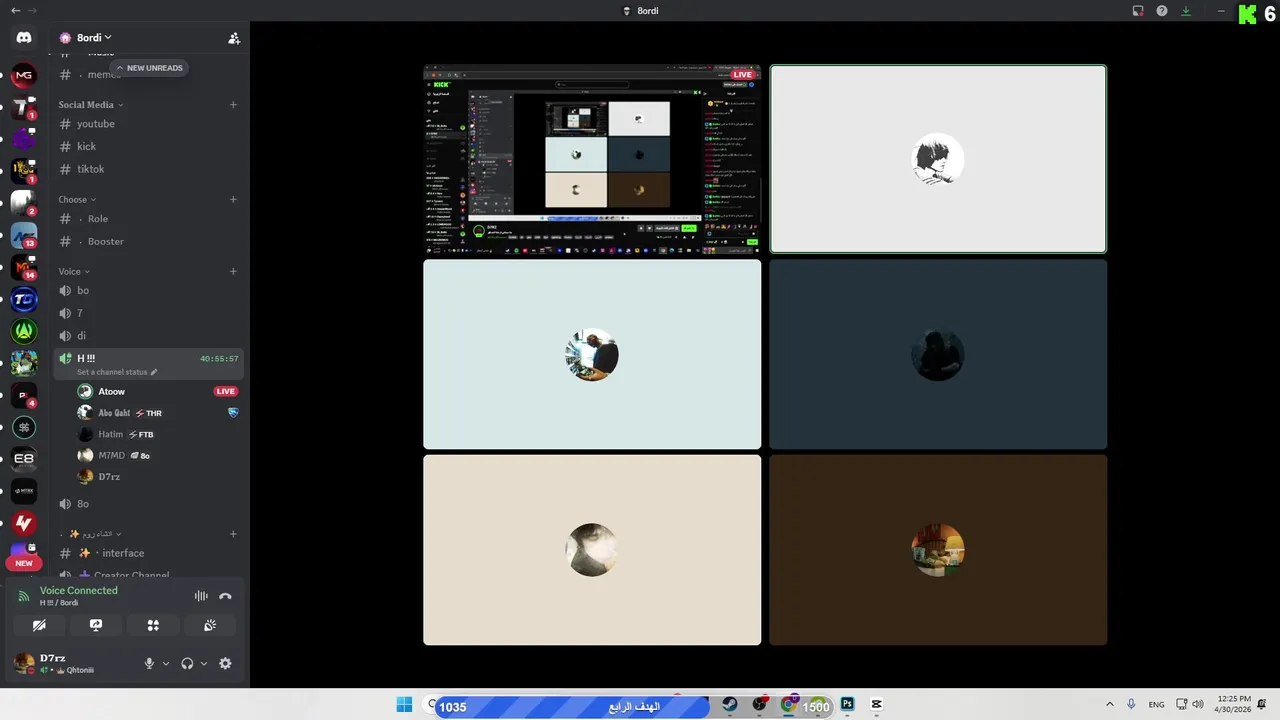Join the voice channel named 7
The width and height of the screenshot is (1280, 720).
pyautogui.click(x=148, y=313)
